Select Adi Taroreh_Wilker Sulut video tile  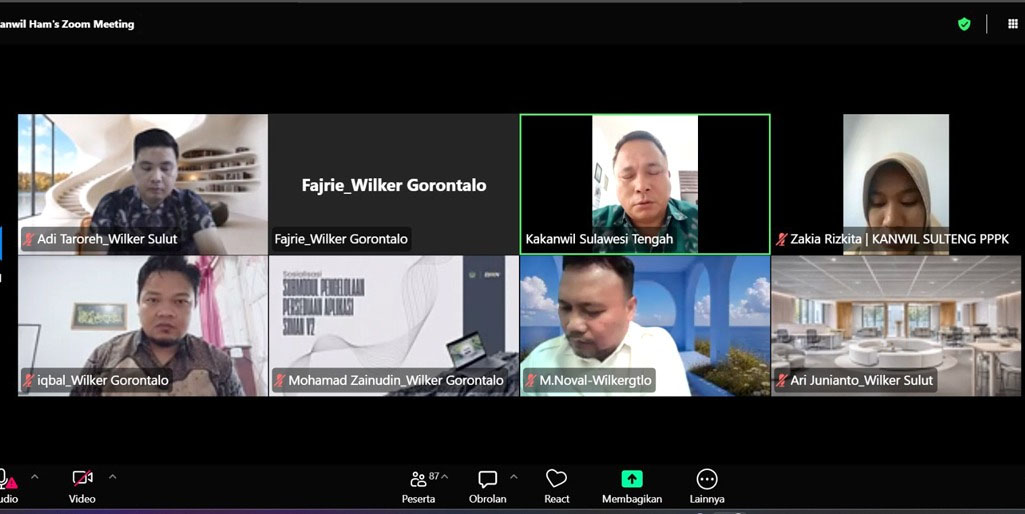click(143, 184)
